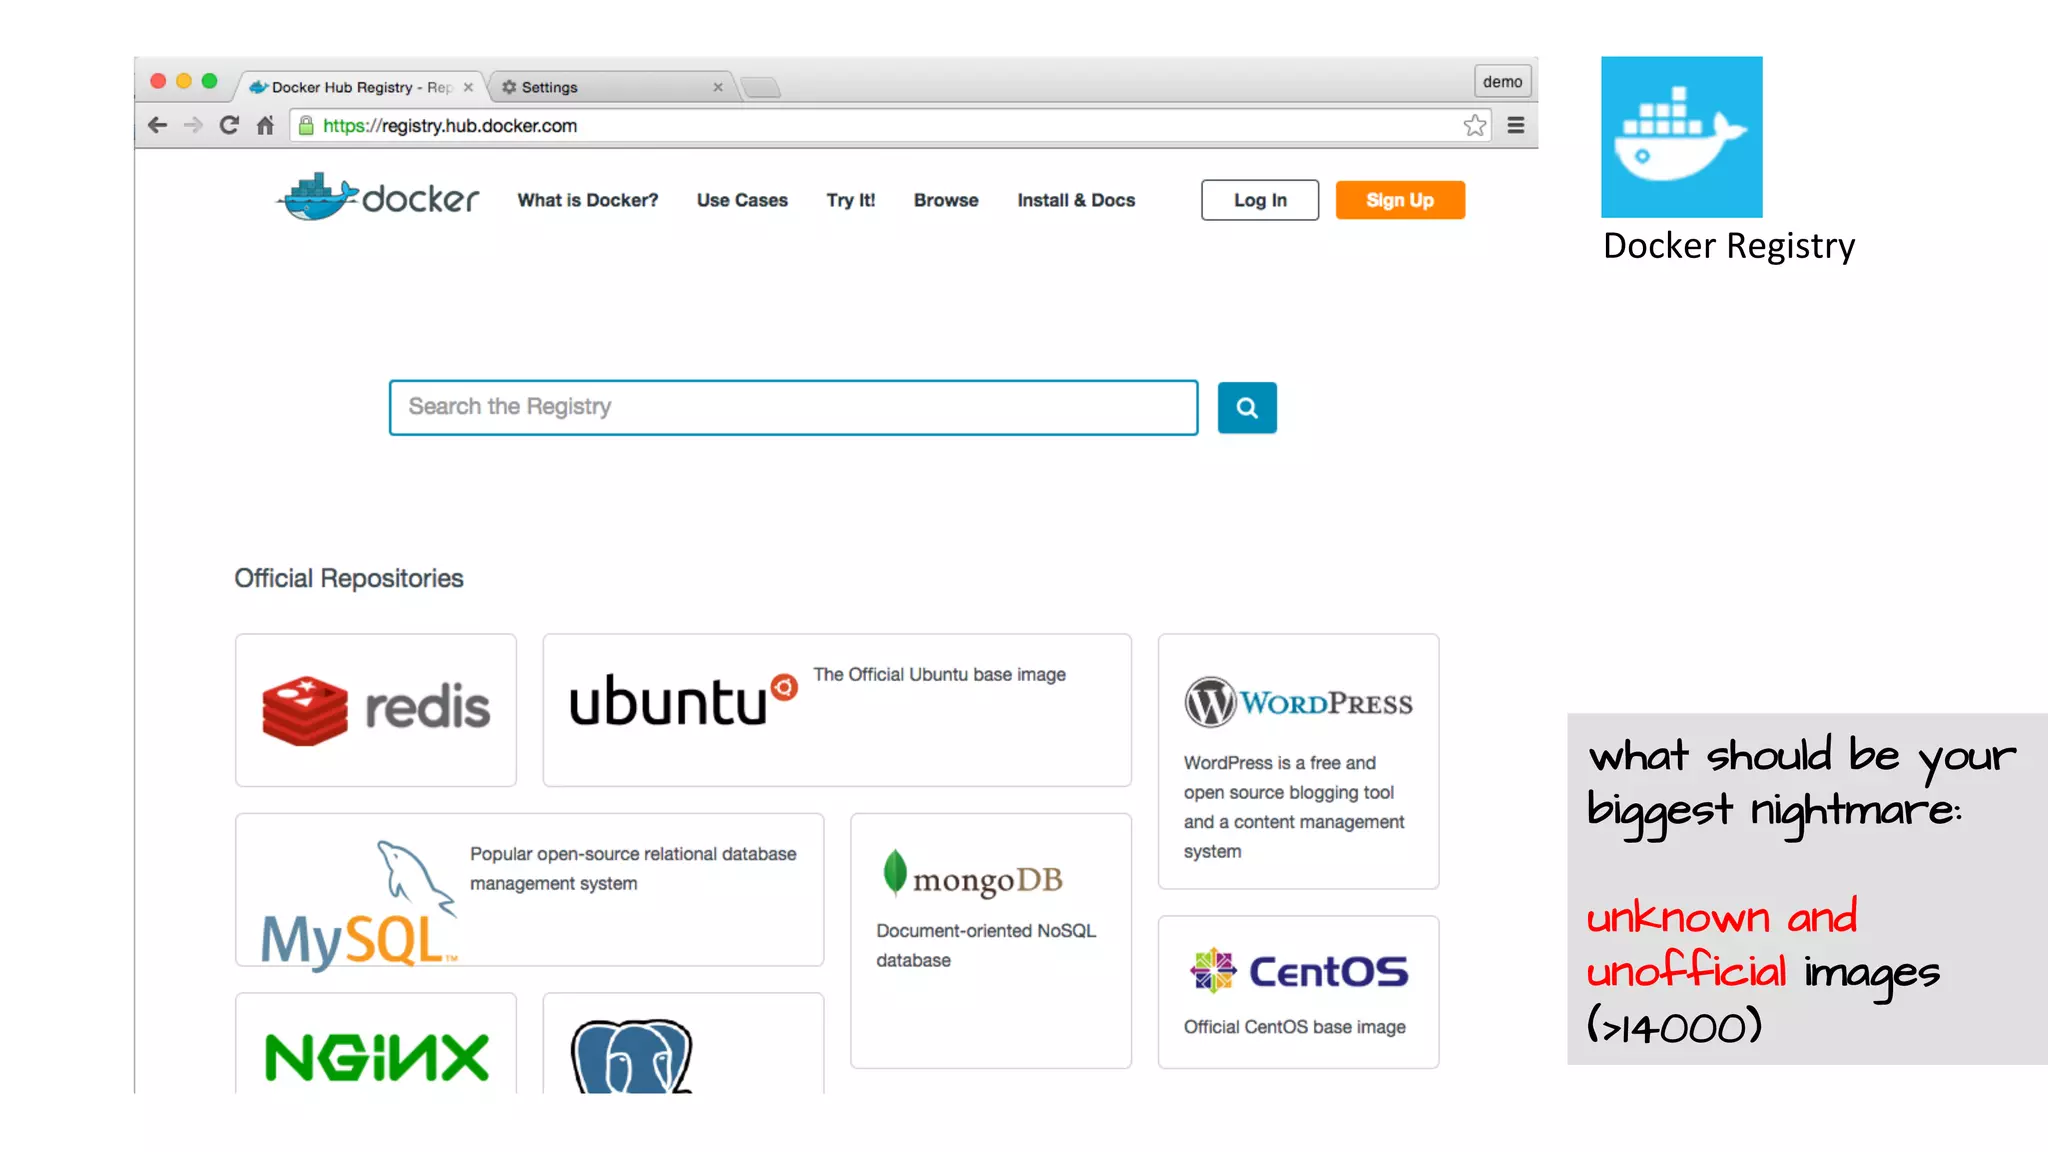The width and height of the screenshot is (2048, 1152).
Task: Click 'Popular open-source relational database' description
Action: coord(633,868)
